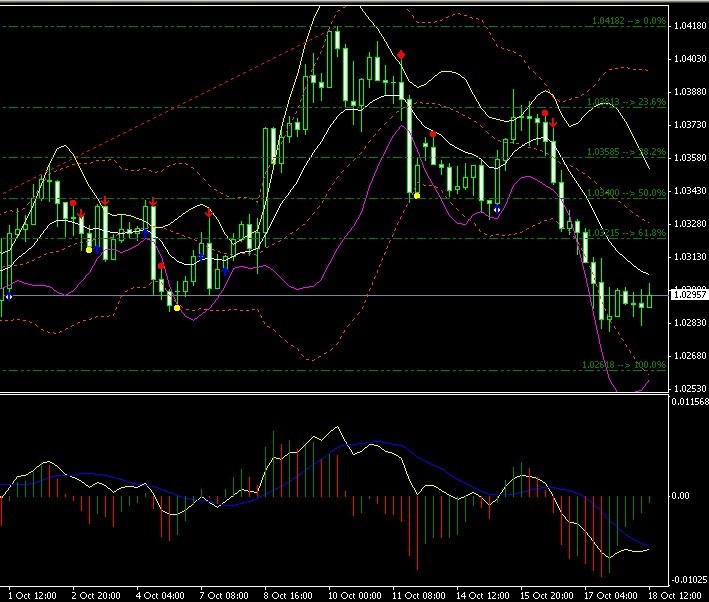Select the Fibonacci label 1.04182 --> 0.0%
This screenshot has height=602, width=709.
pyautogui.click(x=629, y=21)
